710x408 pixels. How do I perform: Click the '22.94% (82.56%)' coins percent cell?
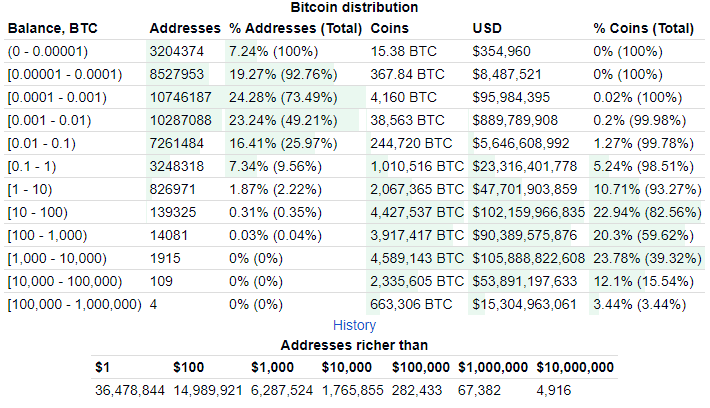[648, 212]
